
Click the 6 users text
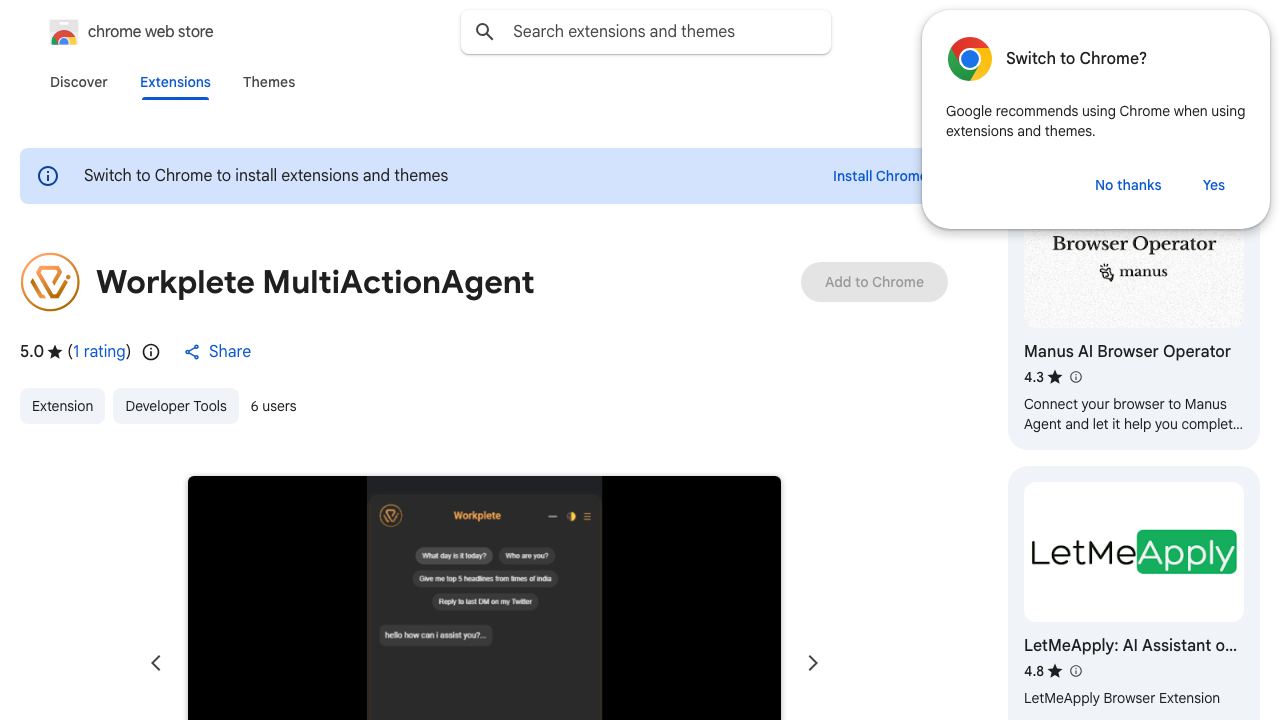[x=273, y=406]
